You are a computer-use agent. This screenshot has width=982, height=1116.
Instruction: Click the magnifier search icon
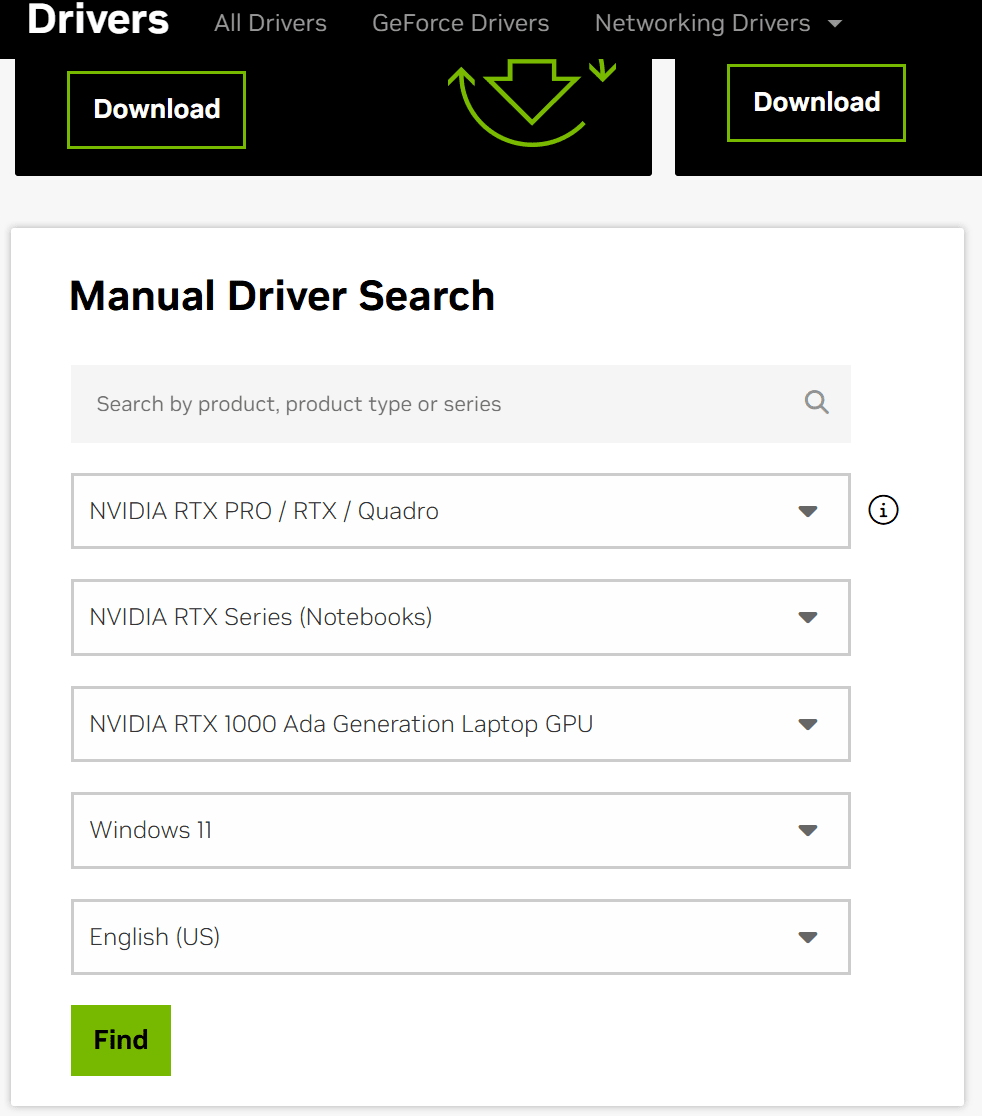(816, 403)
